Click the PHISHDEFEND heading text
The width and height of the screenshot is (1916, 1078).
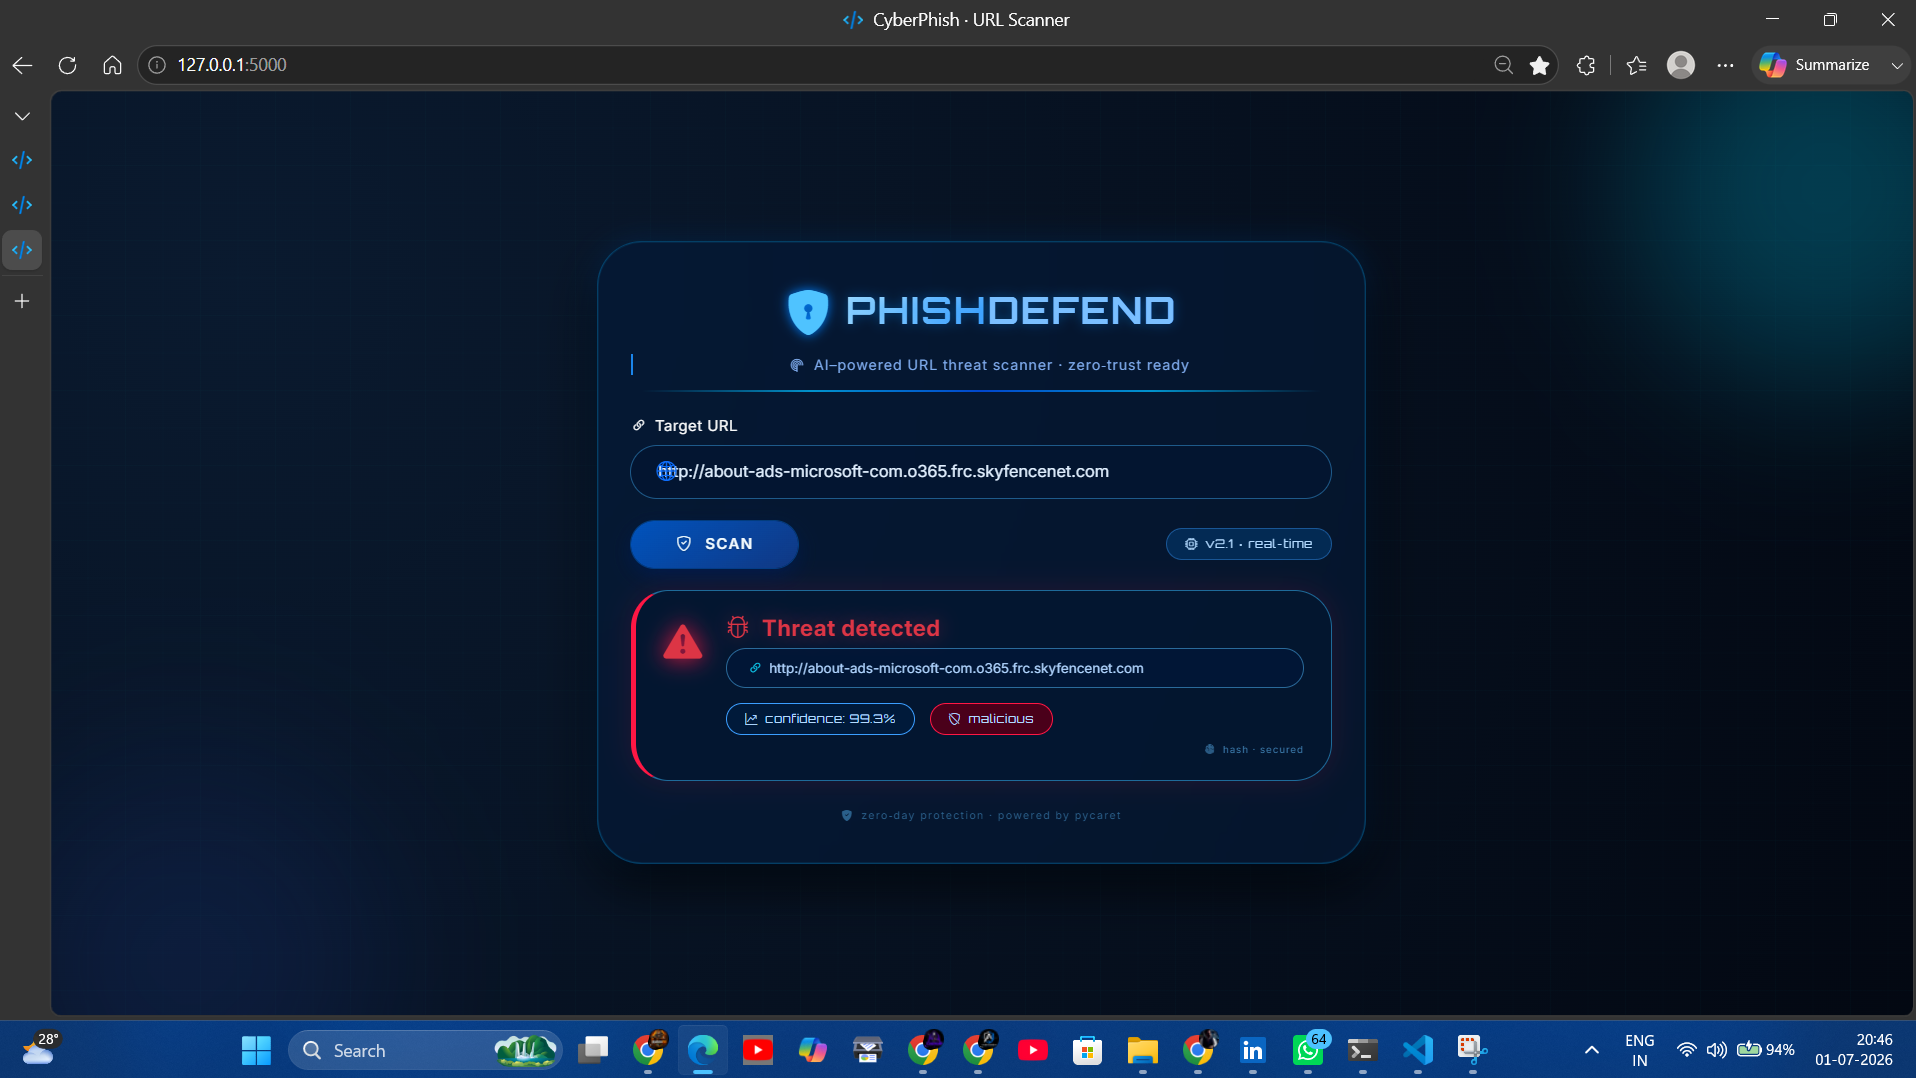(x=1010, y=311)
